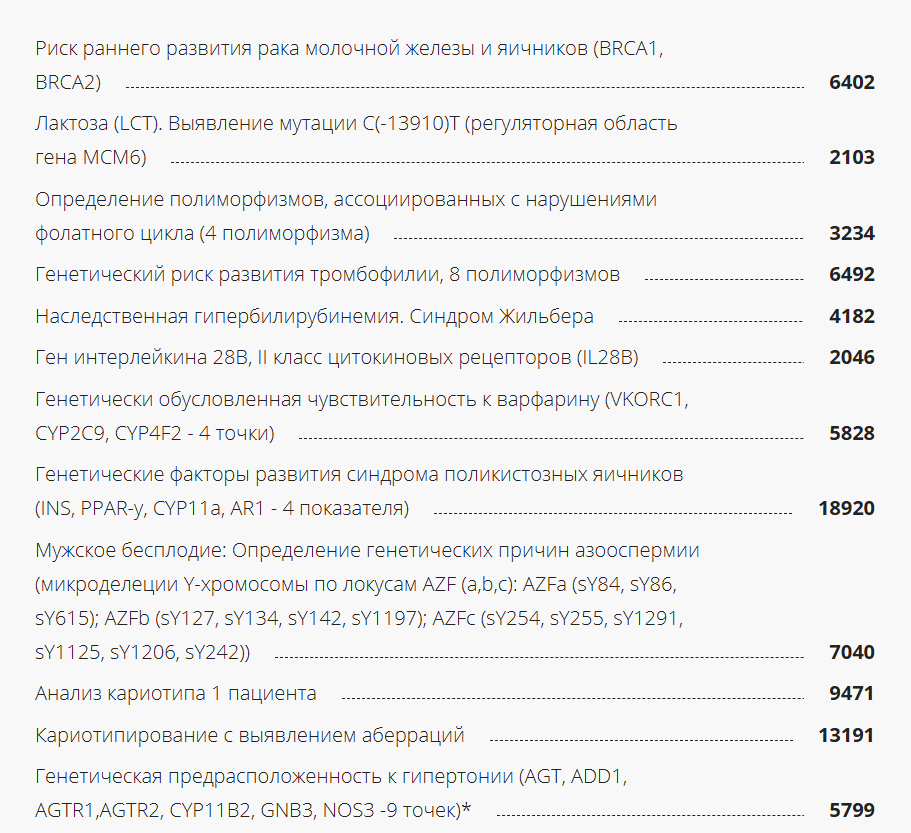Select the Синдром Жильбера test entry

coord(314,316)
